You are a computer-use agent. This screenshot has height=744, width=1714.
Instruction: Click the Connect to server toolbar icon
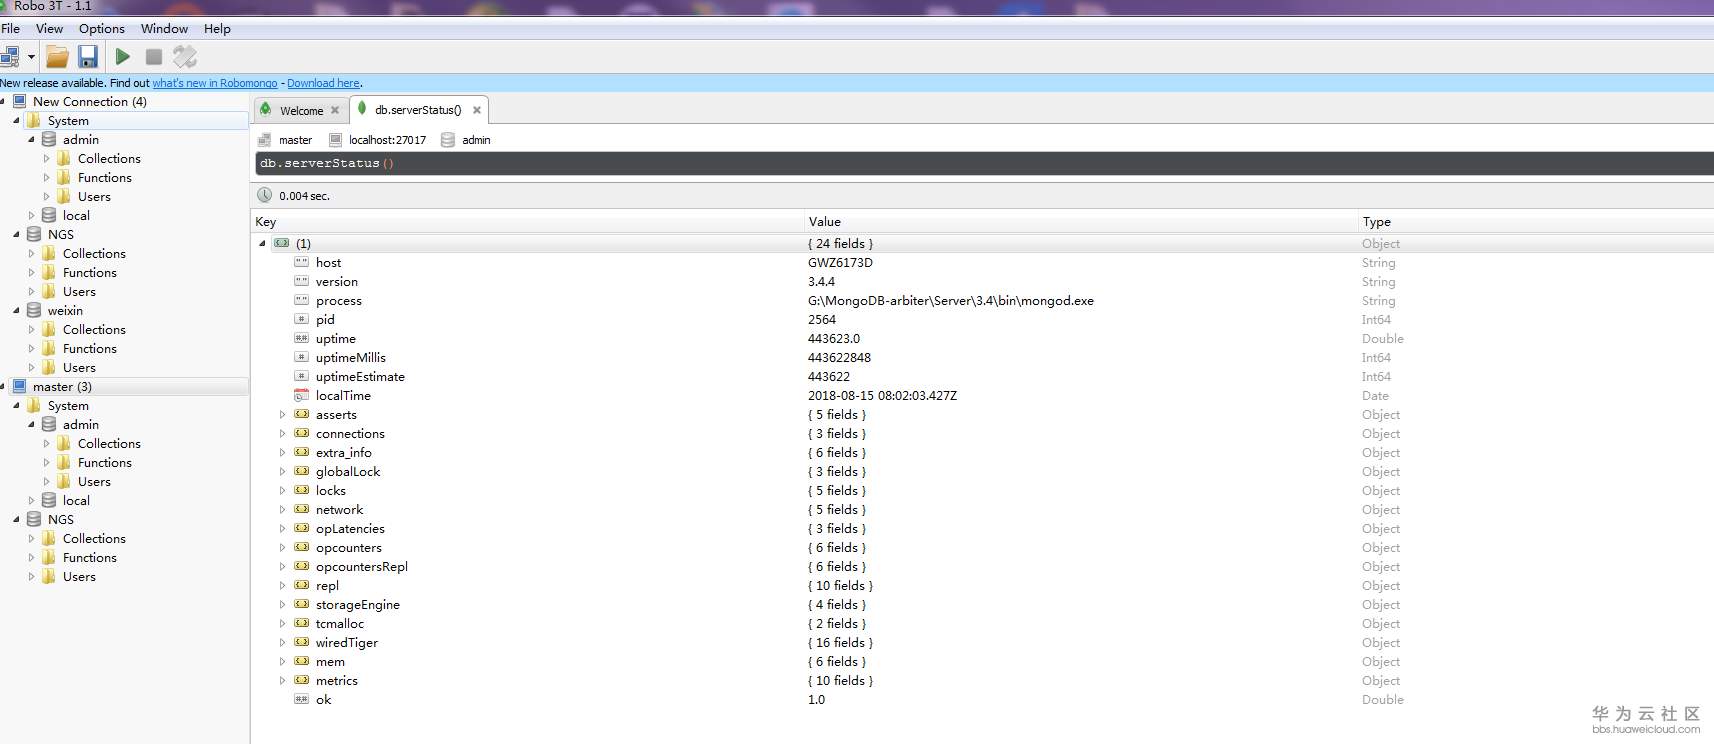coord(10,57)
